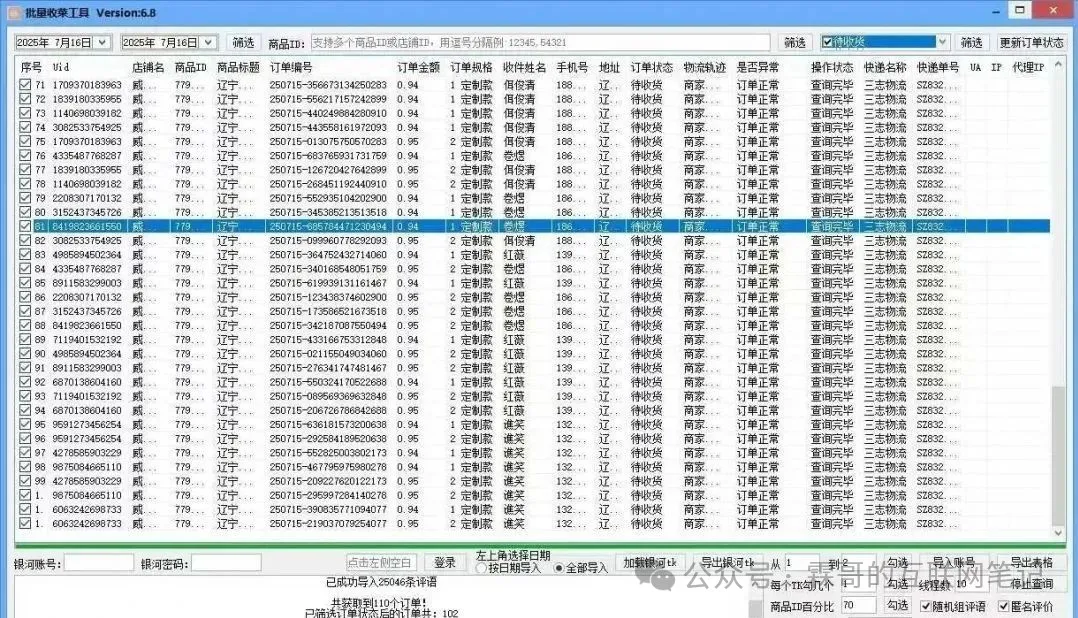This screenshot has height=618, width=1078.
Task: Sort by the 订单编号 column header
Action: (291, 67)
